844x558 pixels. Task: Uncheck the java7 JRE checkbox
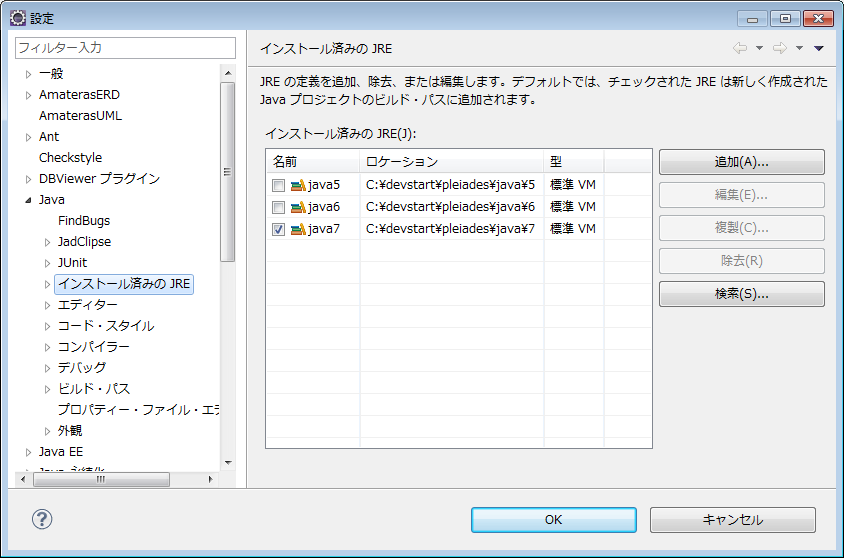click(278, 230)
